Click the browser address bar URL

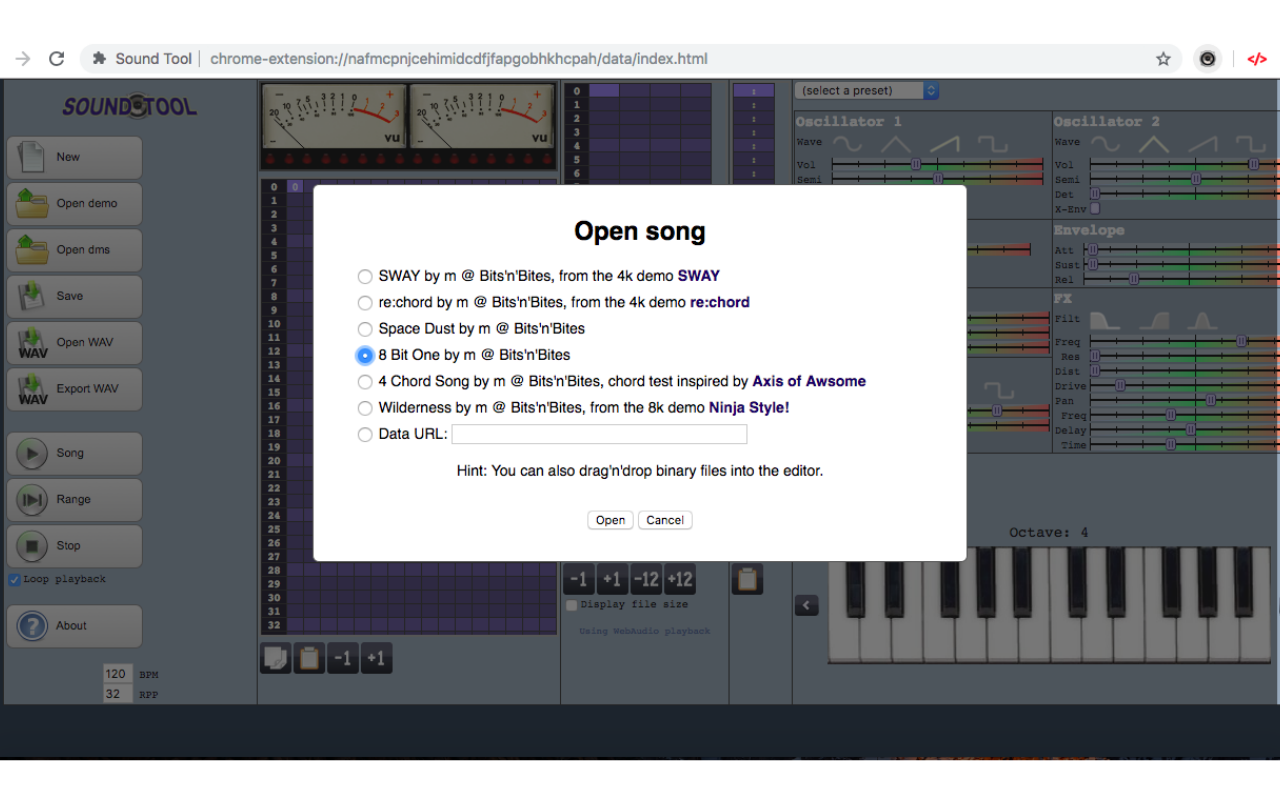pyautogui.click(x=459, y=59)
